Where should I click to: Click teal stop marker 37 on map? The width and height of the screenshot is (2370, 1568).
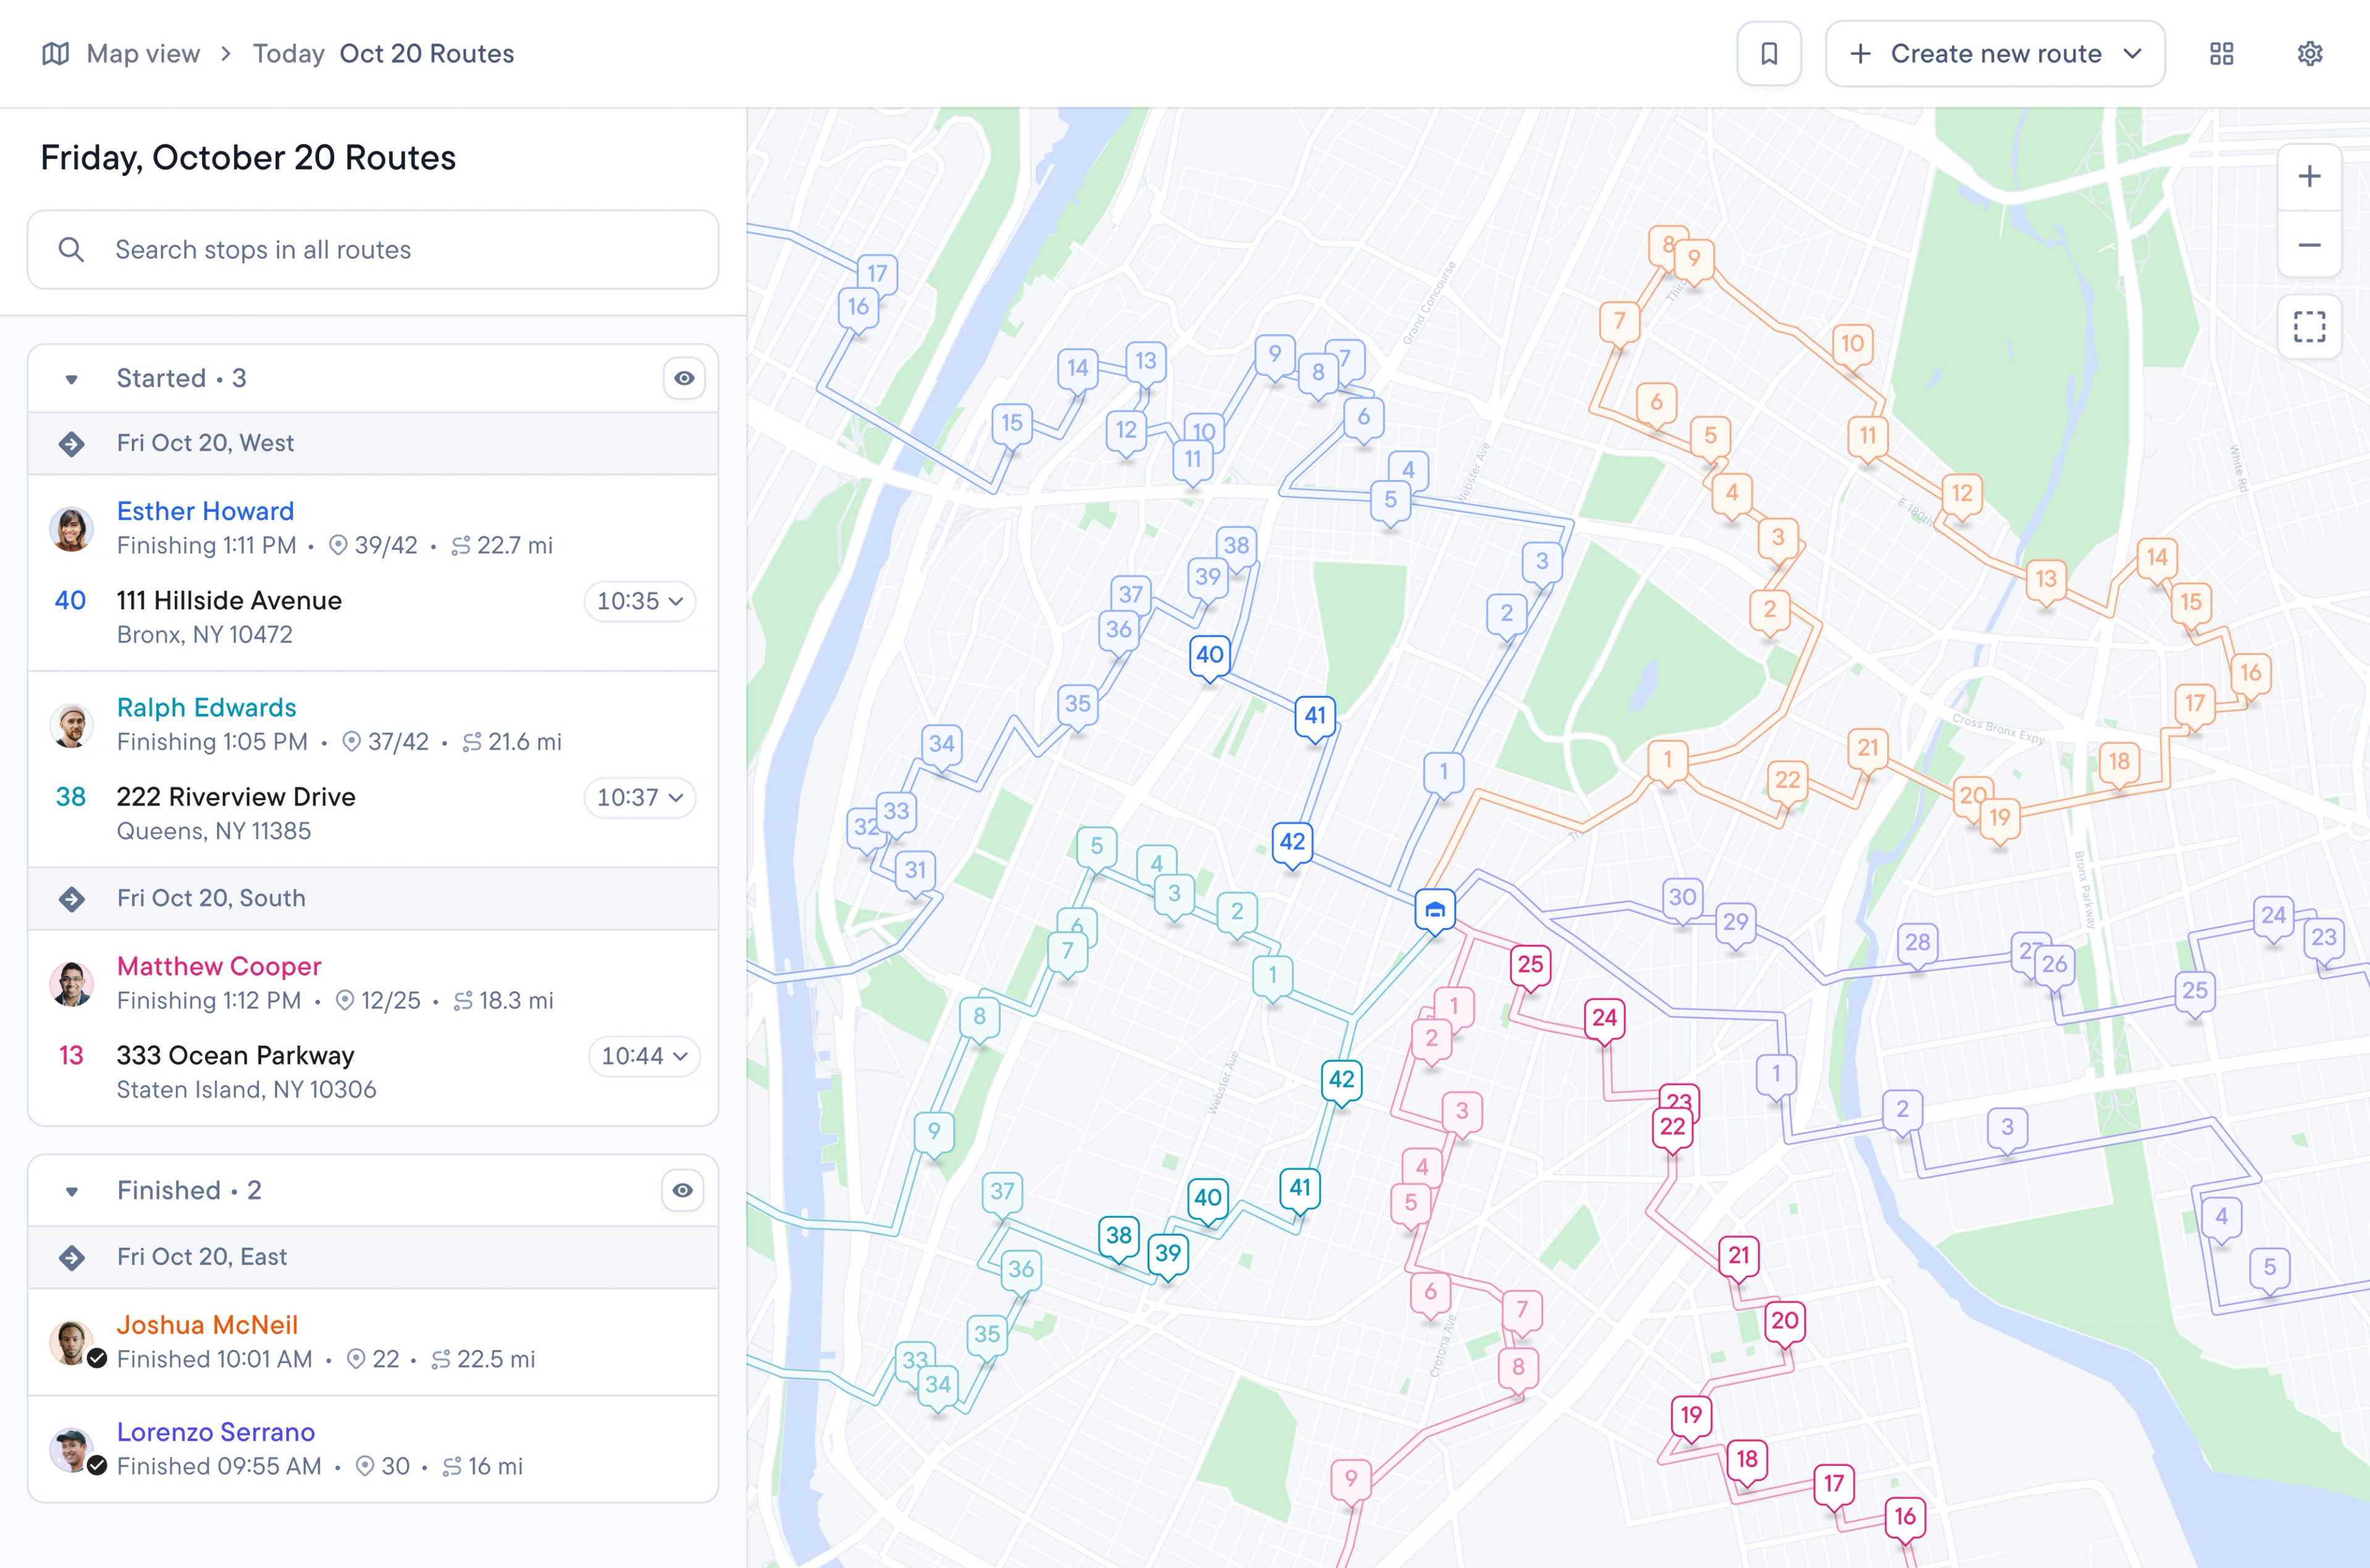[x=1001, y=1193]
